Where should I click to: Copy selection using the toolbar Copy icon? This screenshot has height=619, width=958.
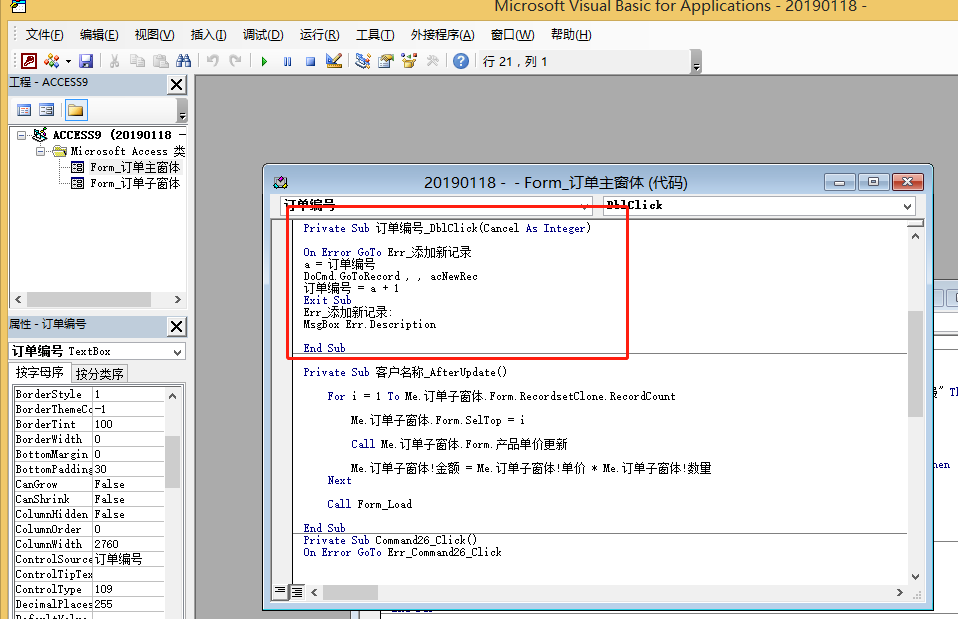(137, 61)
